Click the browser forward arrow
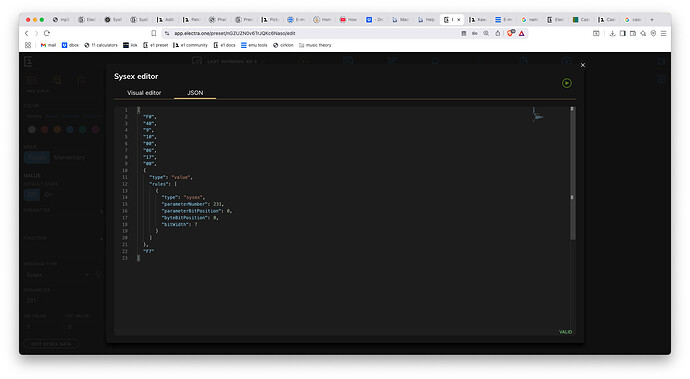 pyautogui.click(x=37, y=33)
